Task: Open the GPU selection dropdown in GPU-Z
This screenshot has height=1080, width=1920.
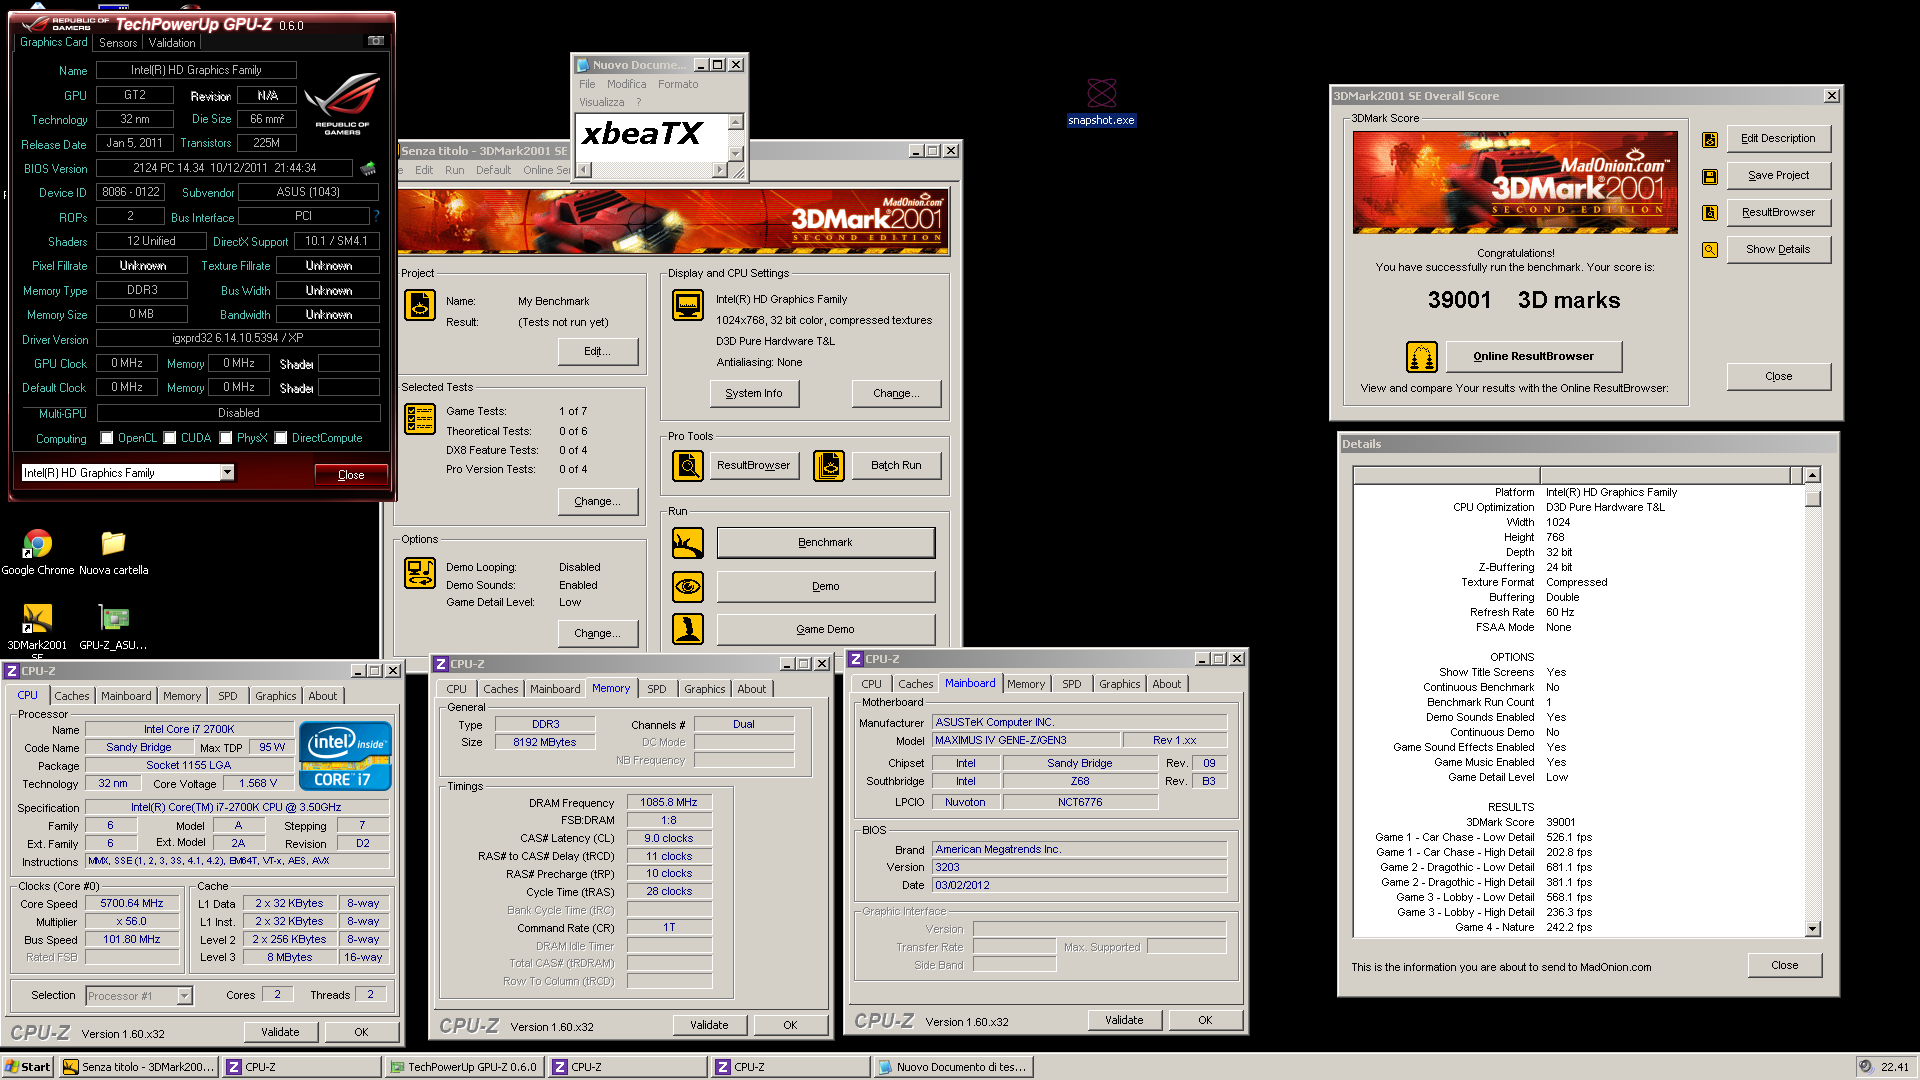Action: [228, 472]
